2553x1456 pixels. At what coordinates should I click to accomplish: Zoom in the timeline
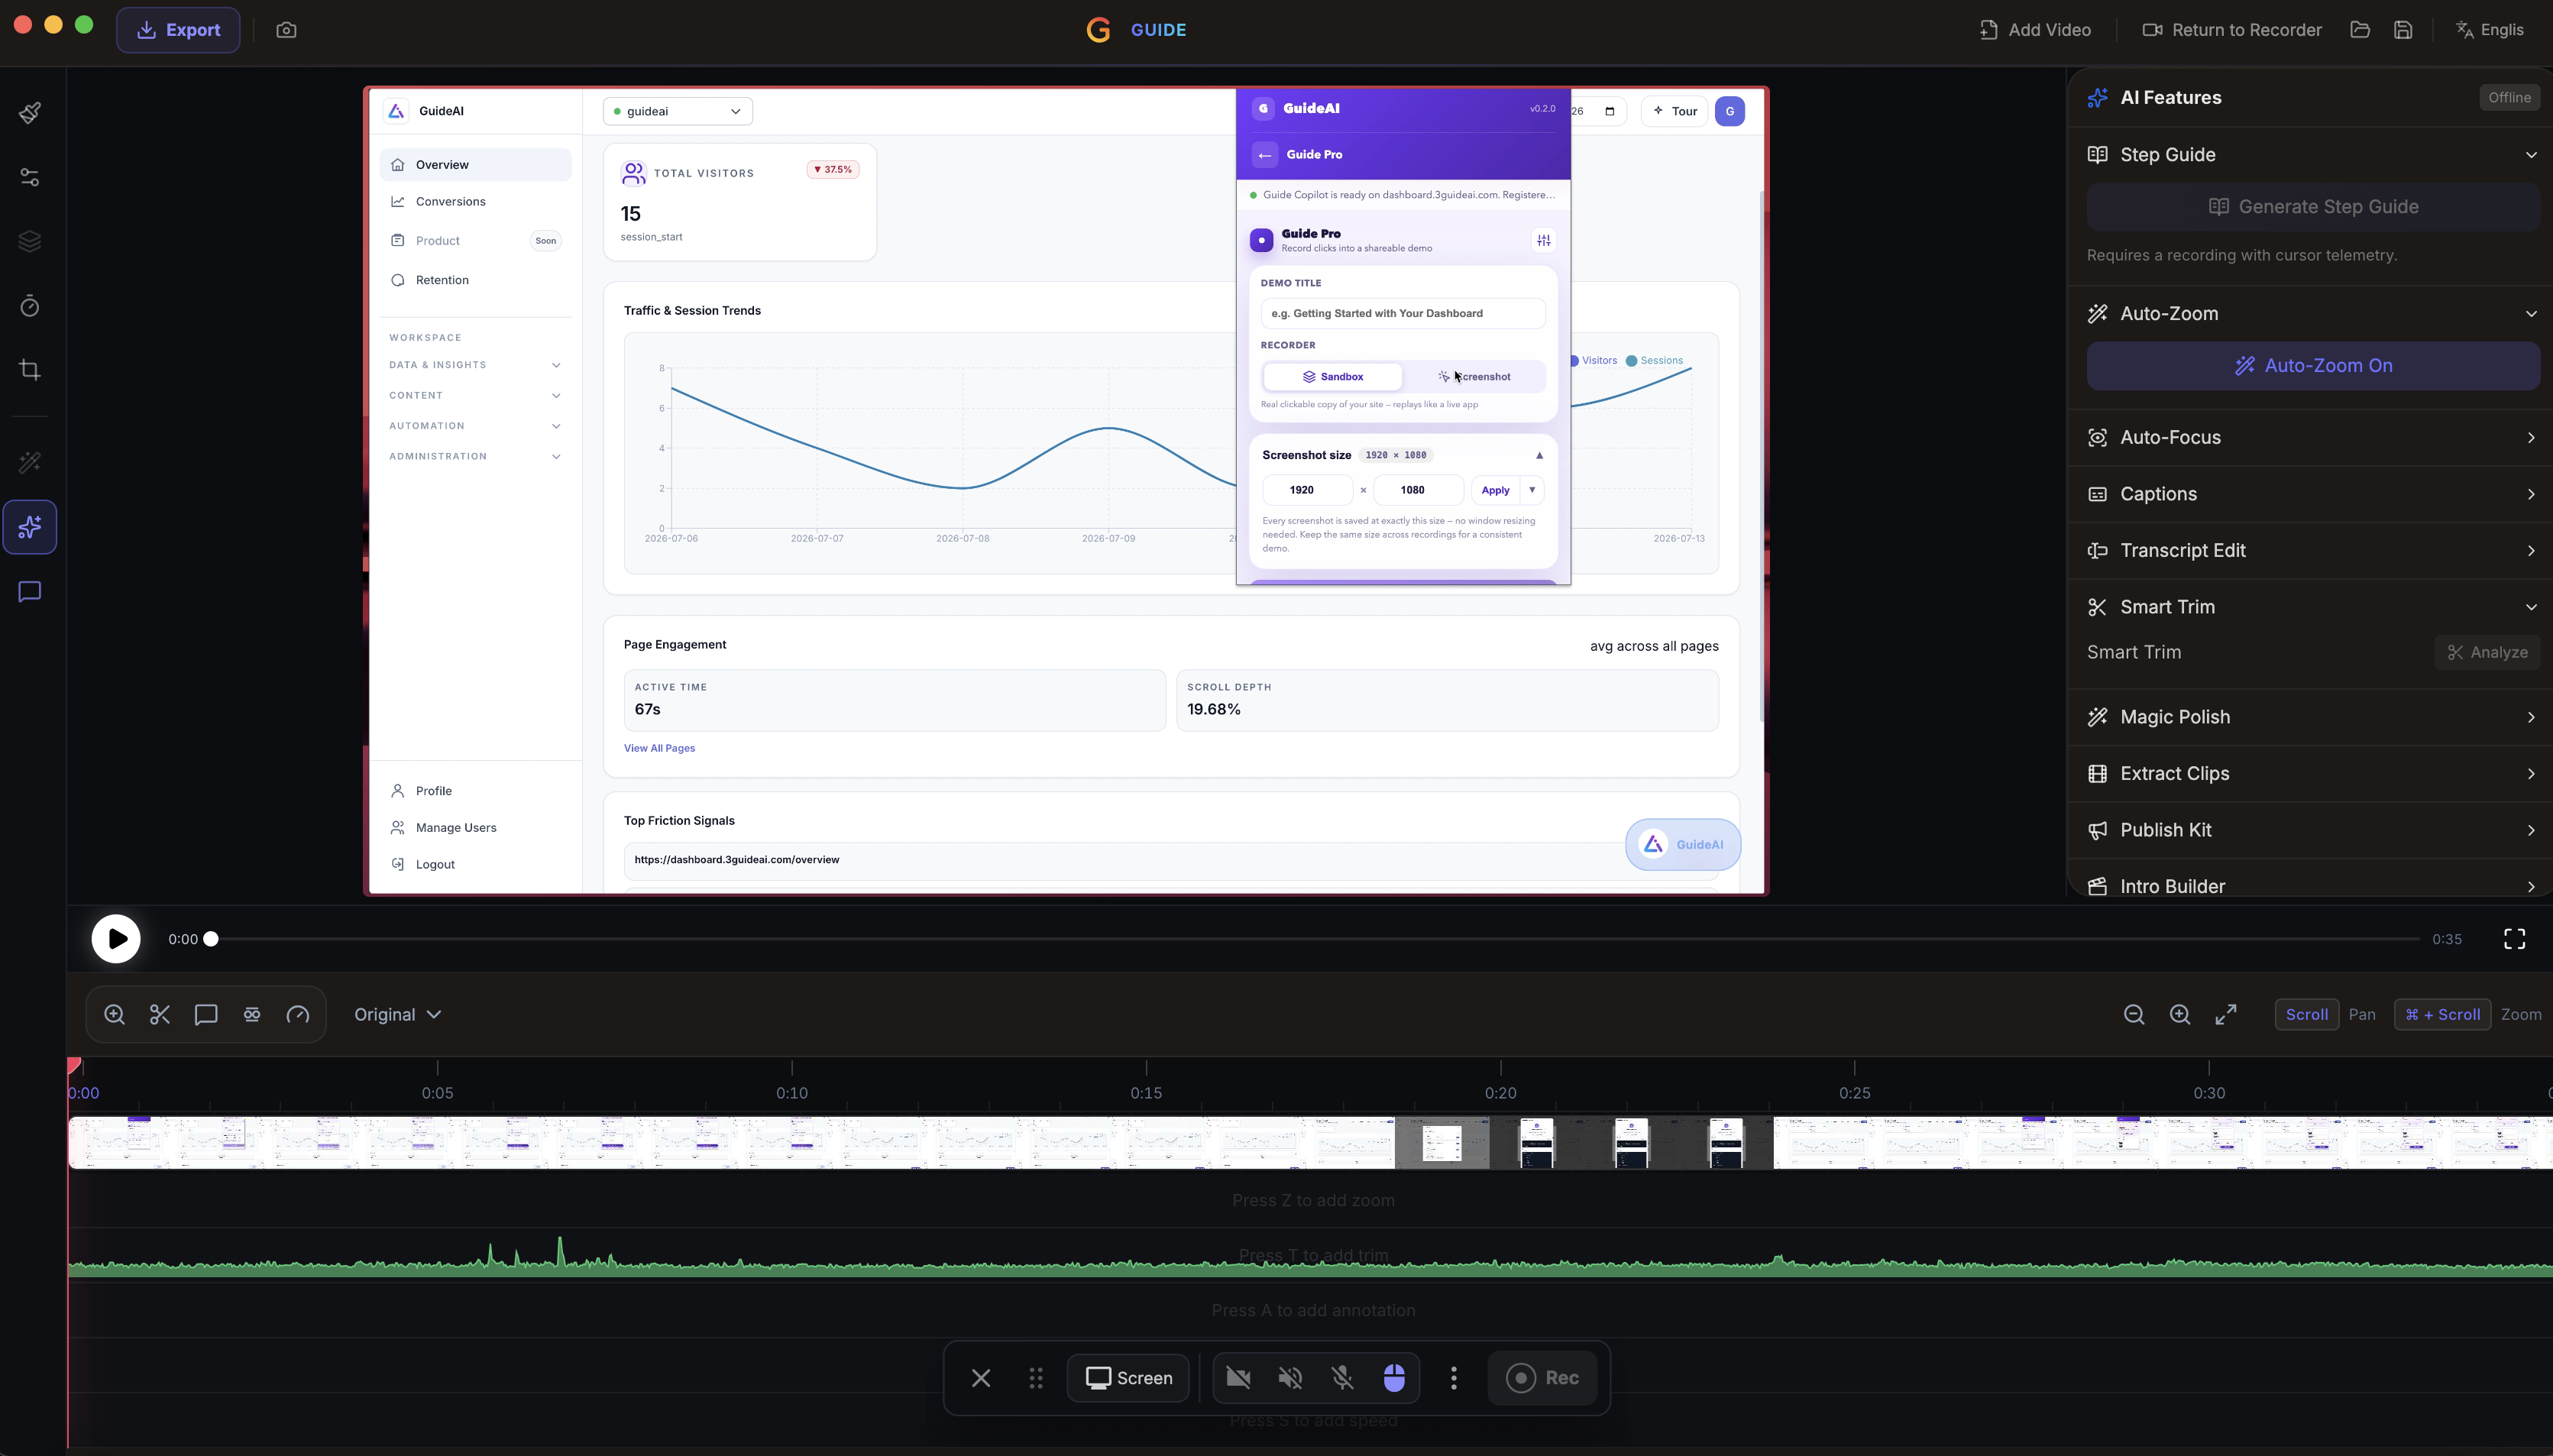[2180, 1014]
